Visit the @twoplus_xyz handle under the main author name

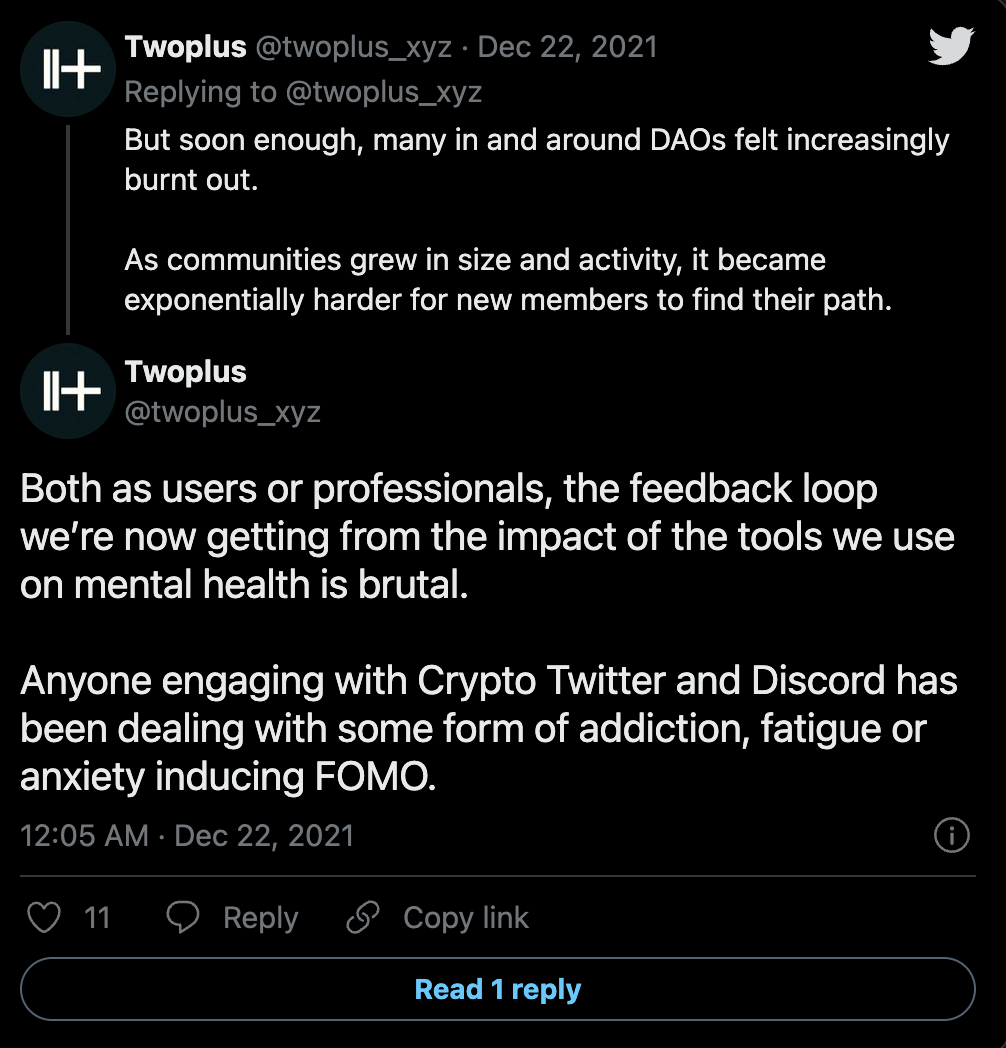(223, 412)
